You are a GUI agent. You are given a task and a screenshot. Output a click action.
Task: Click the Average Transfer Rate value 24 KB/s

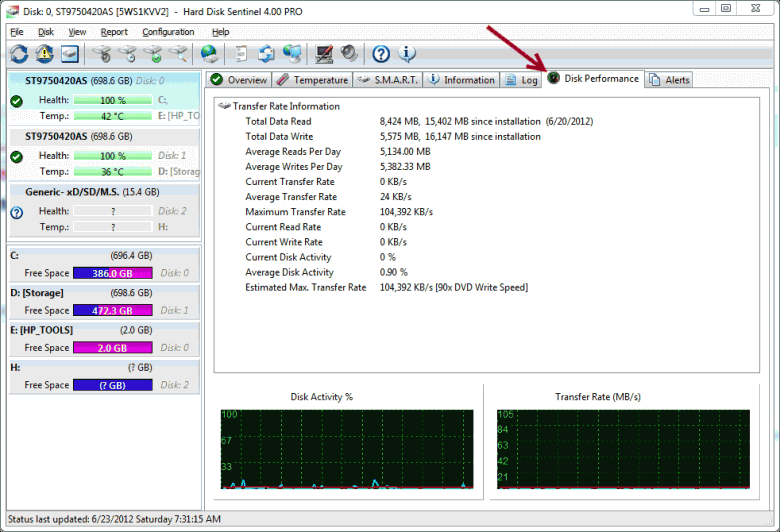point(395,197)
